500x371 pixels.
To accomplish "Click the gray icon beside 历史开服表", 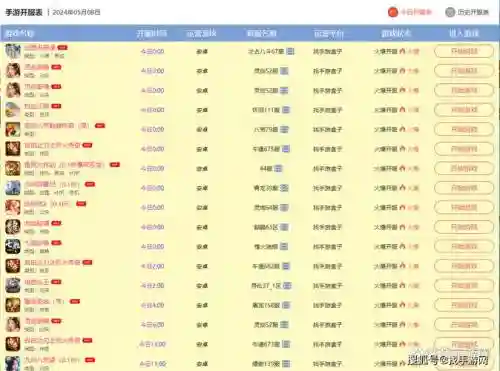I will pos(450,12).
